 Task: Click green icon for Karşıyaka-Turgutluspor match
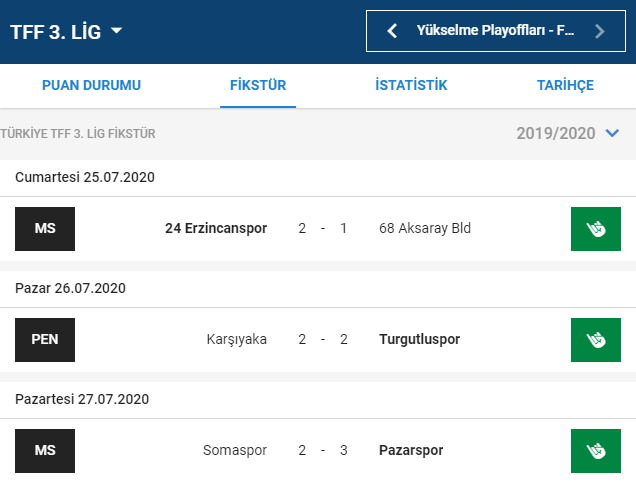(x=595, y=339)
